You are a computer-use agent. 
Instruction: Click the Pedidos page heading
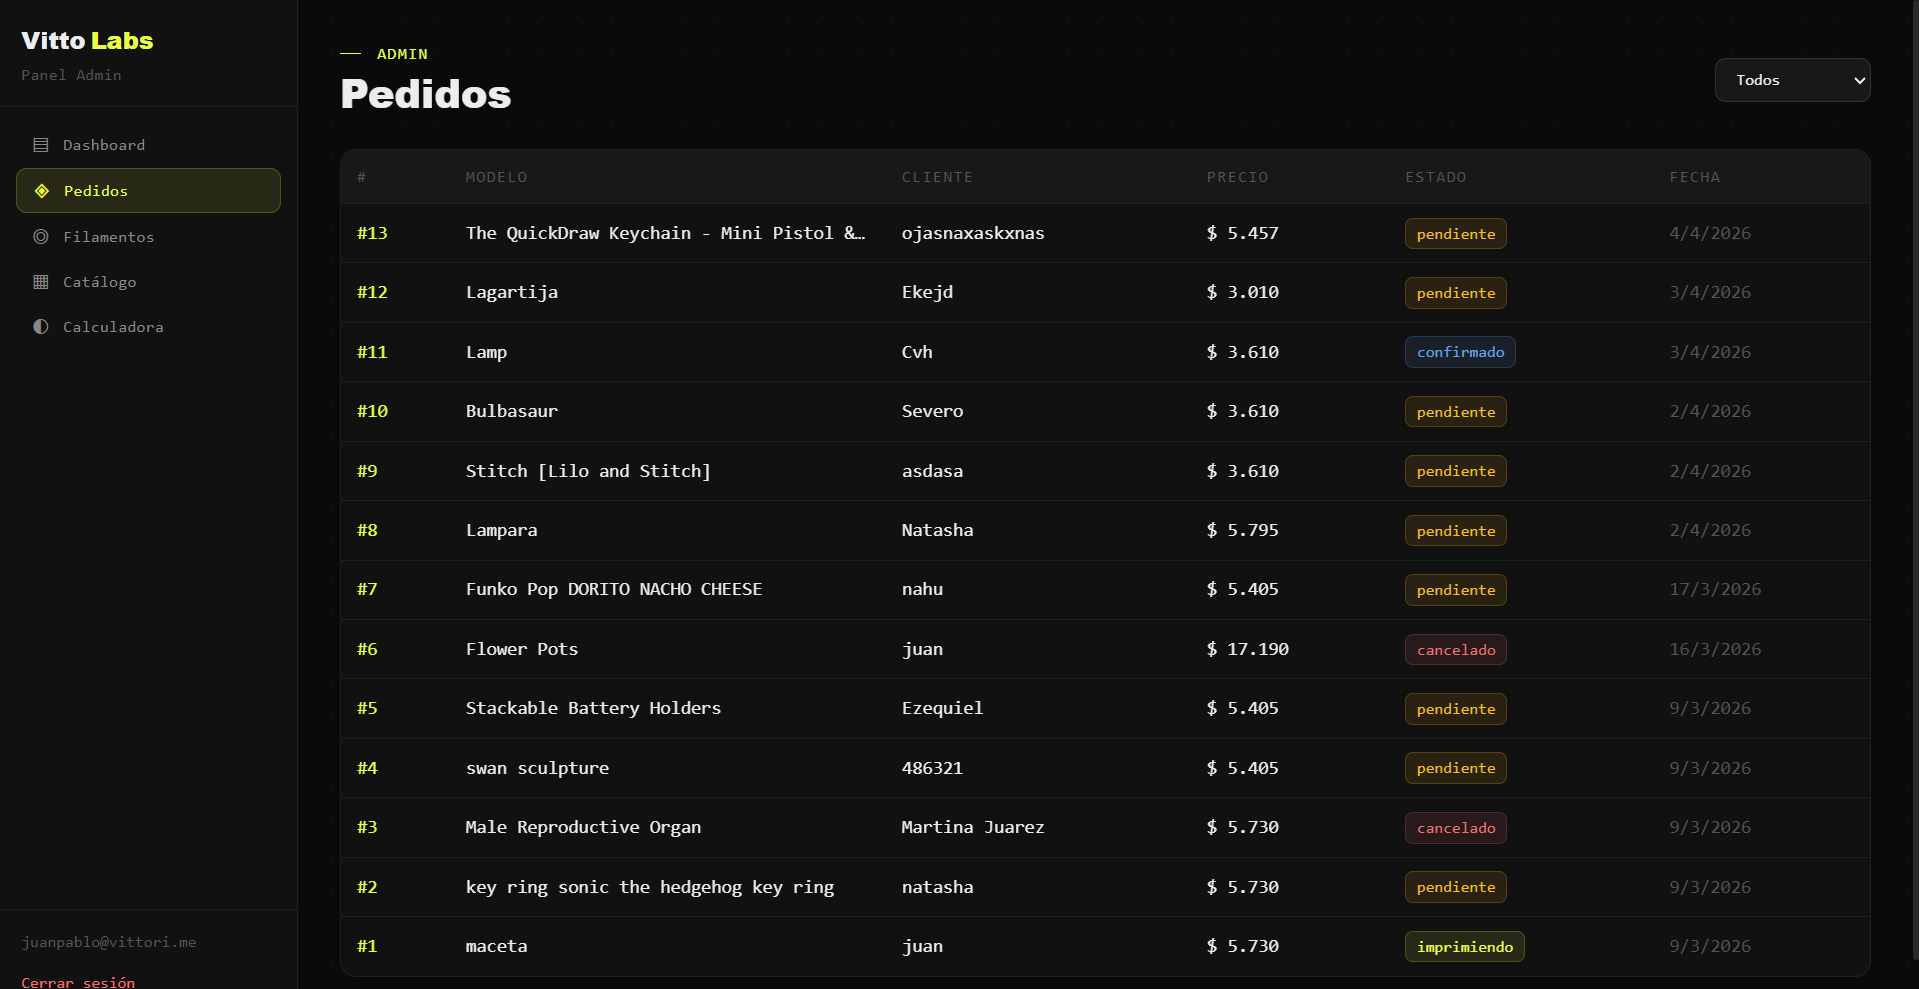pos(426,94)
